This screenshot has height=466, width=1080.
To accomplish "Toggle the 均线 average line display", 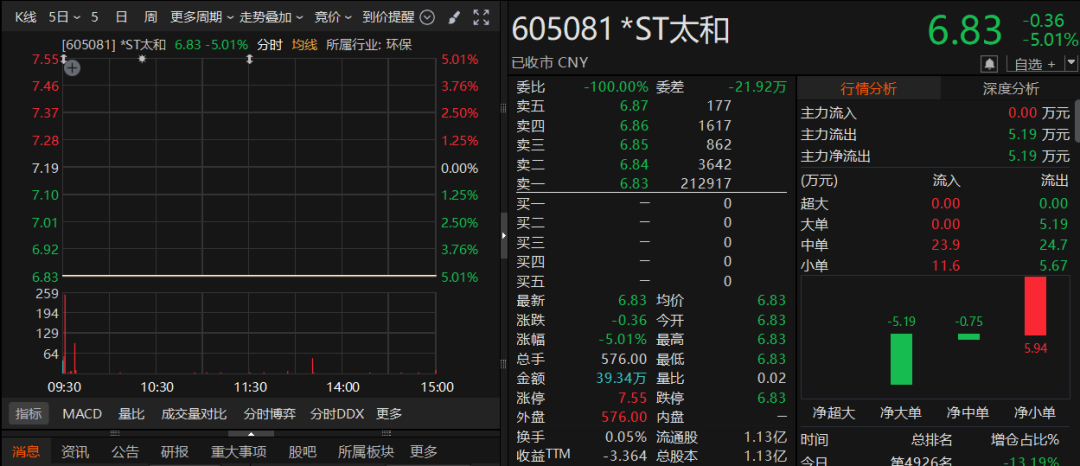I will pos(303,44).
